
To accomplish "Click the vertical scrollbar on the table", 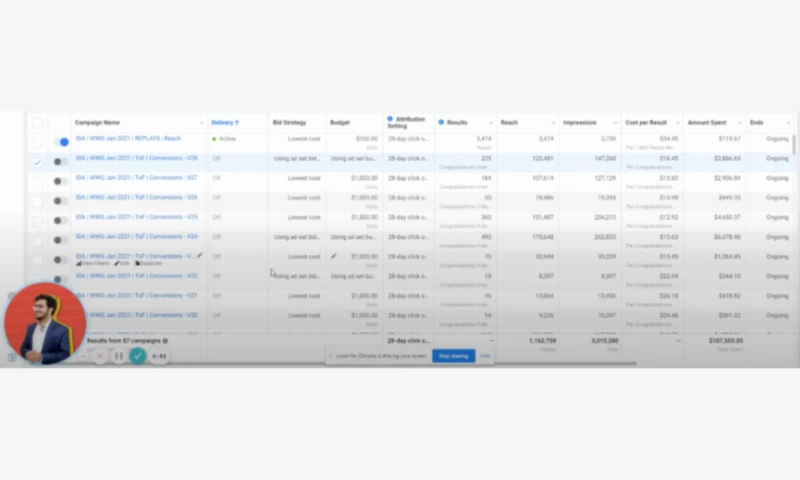I will (795, 145).
